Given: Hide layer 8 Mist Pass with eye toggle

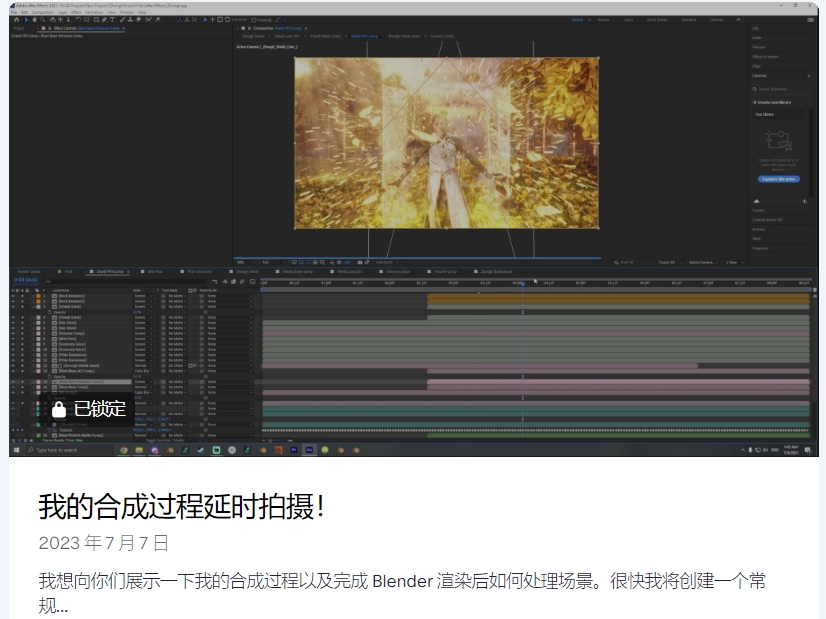Looking at the screenshot, I should (13, 339).
